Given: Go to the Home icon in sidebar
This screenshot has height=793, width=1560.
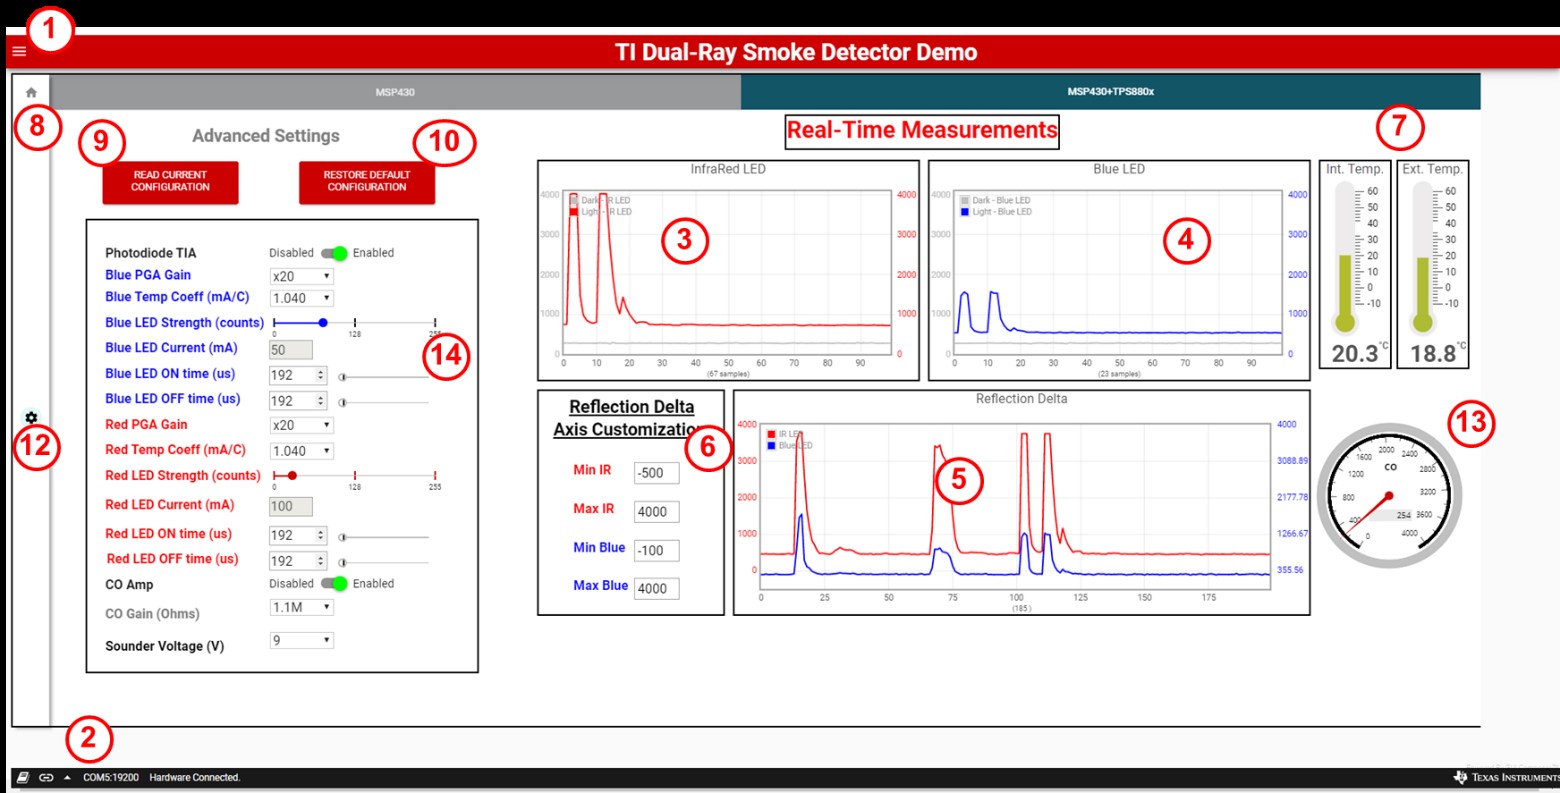Looking at the screenshot, I should [31, 92].
